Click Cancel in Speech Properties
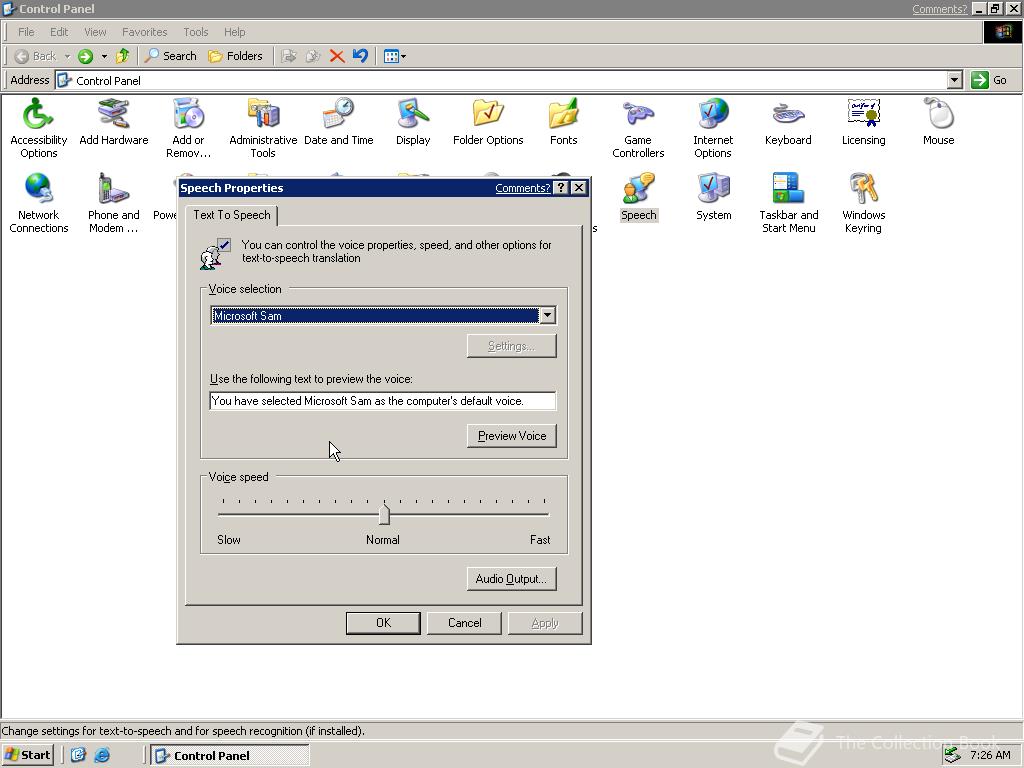Screen dimensions: 1024x768 [464, 623]
